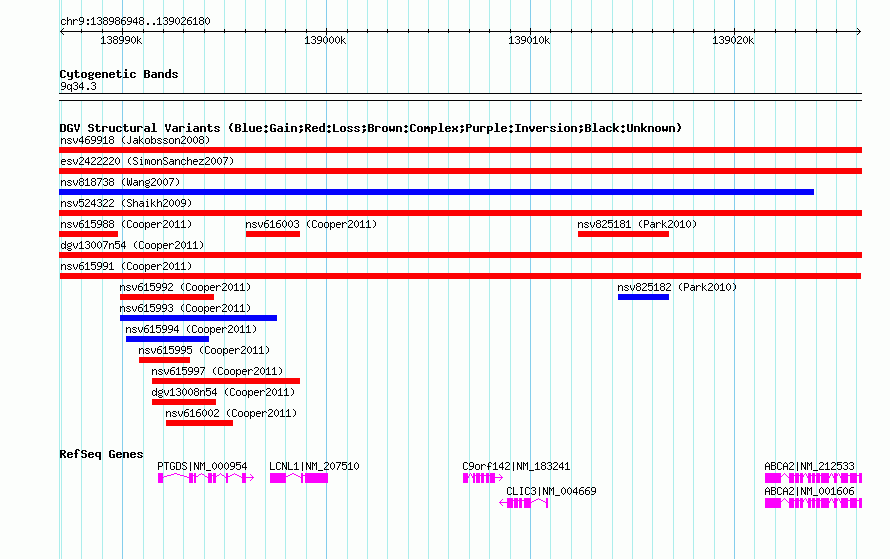Click the nsv469918 (Jakobsson2008) label
This screenshot has width=890, height=559.
pos(135,140)
